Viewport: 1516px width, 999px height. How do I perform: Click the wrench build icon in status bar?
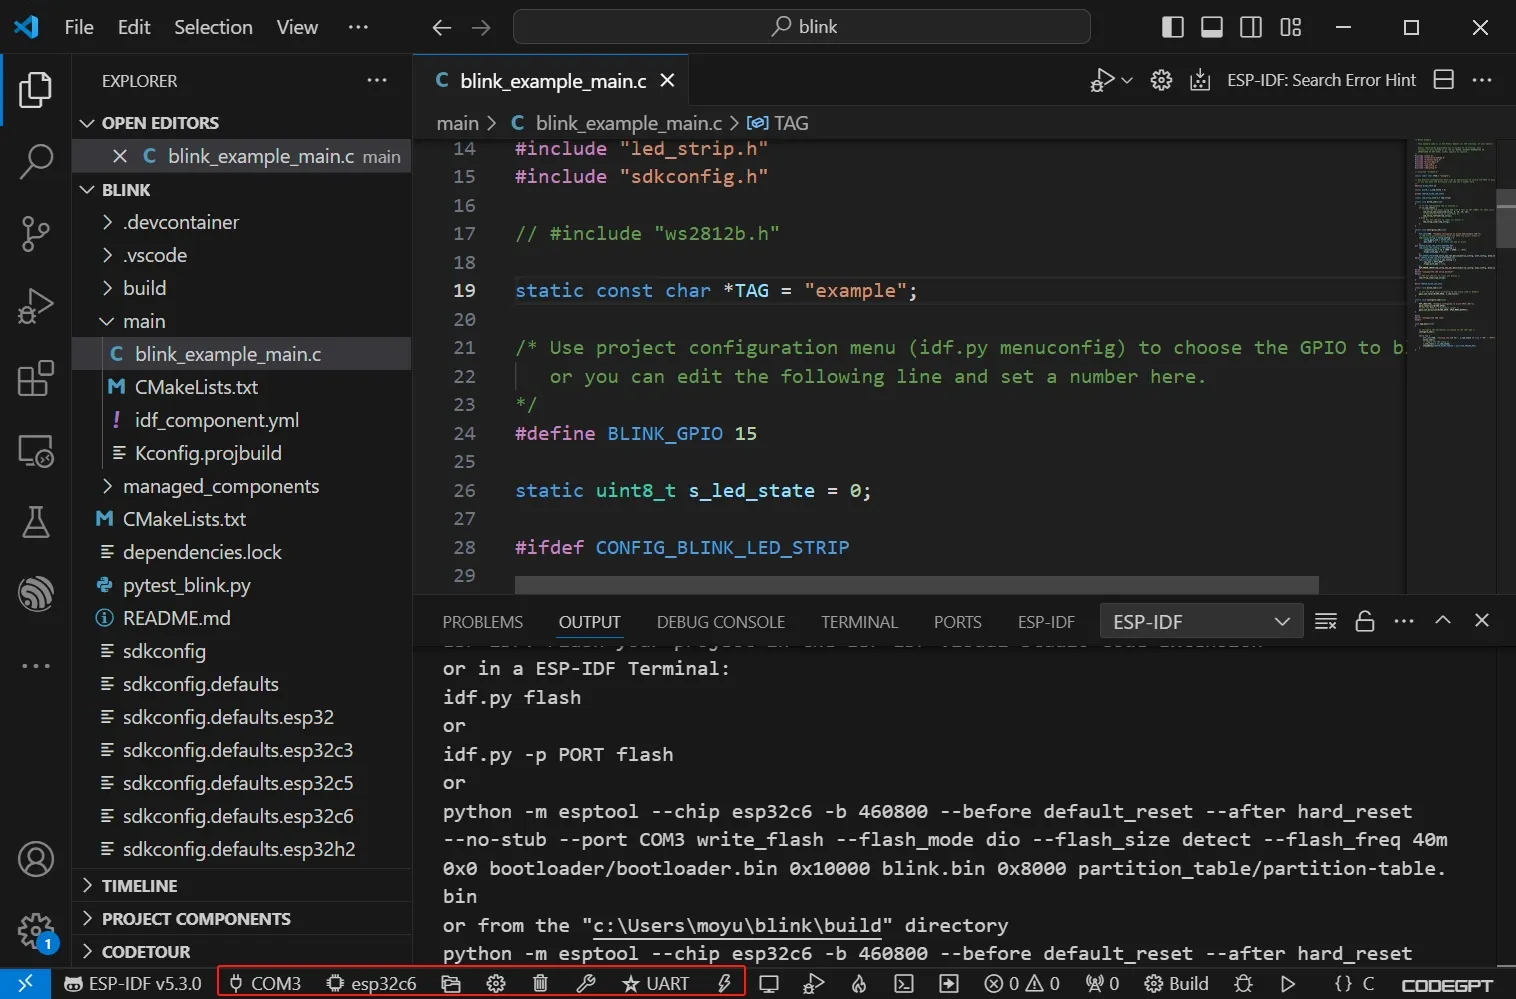point(586,984)
